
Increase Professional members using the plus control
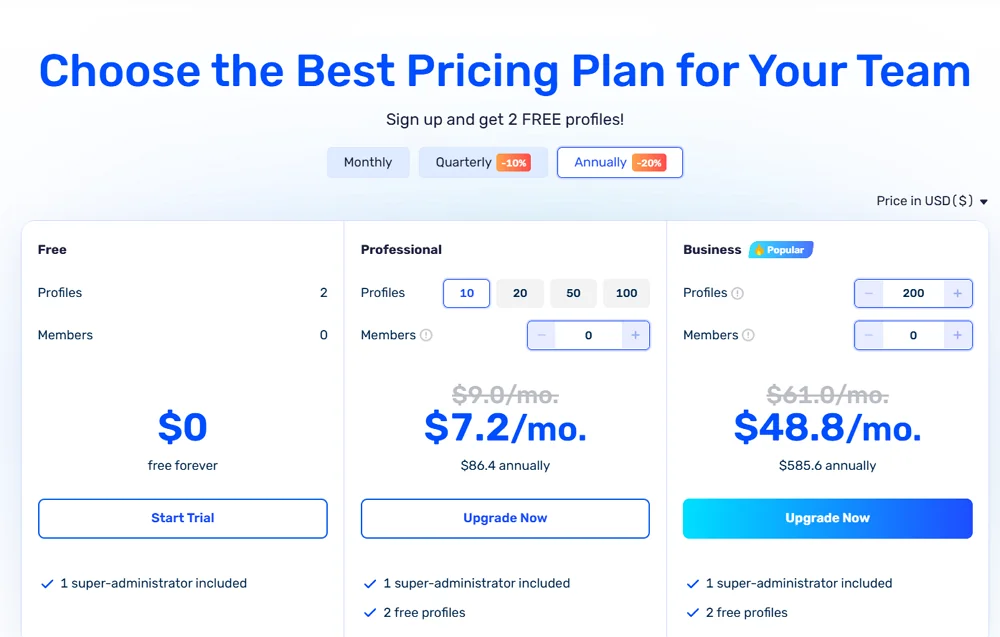635,335
